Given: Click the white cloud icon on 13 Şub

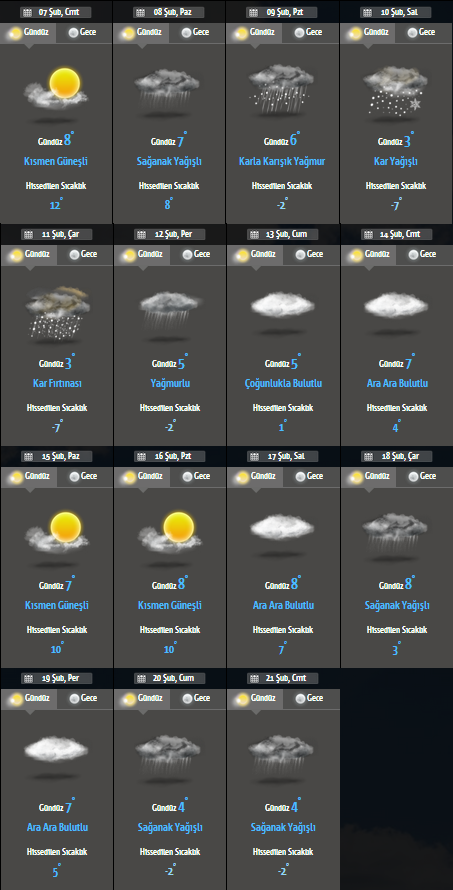Looking at the screenshot, I should pos(283,305).
